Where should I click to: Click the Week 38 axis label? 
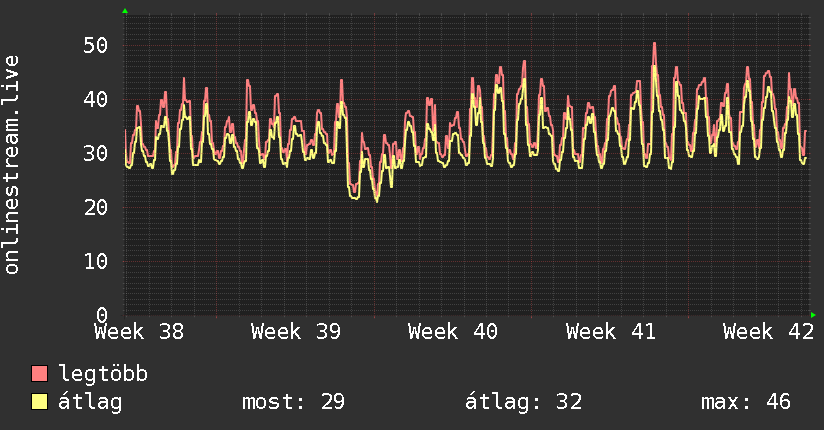[x=139, y=332]
